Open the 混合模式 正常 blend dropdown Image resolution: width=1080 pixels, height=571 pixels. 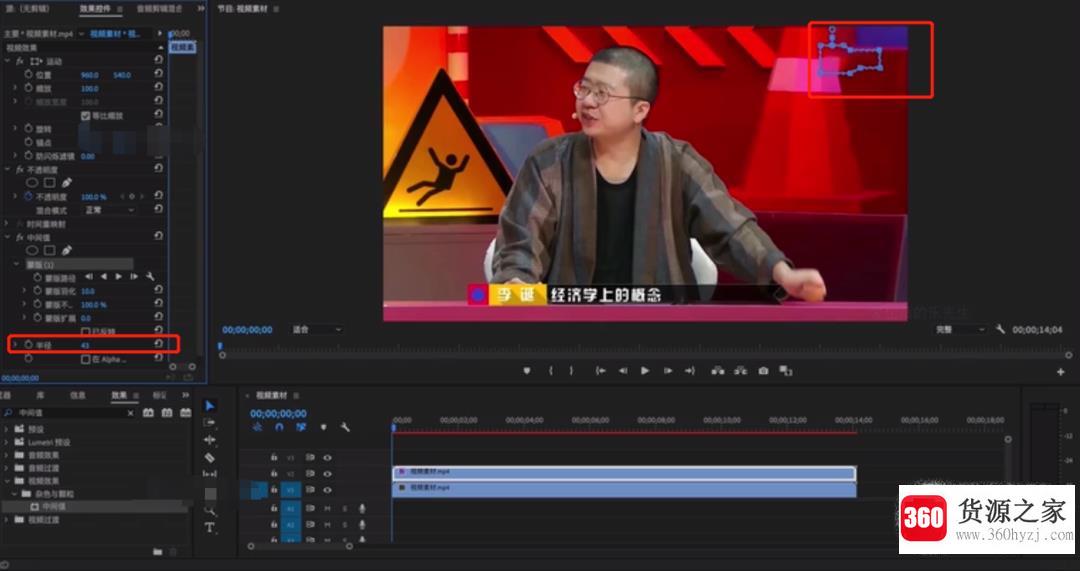[109, 210]
